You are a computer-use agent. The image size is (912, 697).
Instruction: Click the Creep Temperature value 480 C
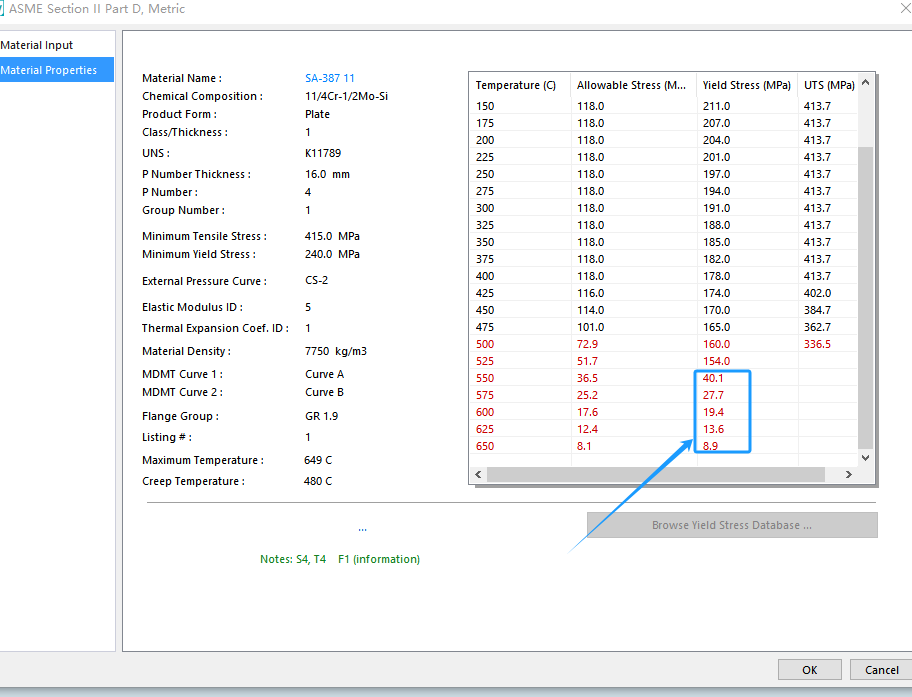[318, 481]
